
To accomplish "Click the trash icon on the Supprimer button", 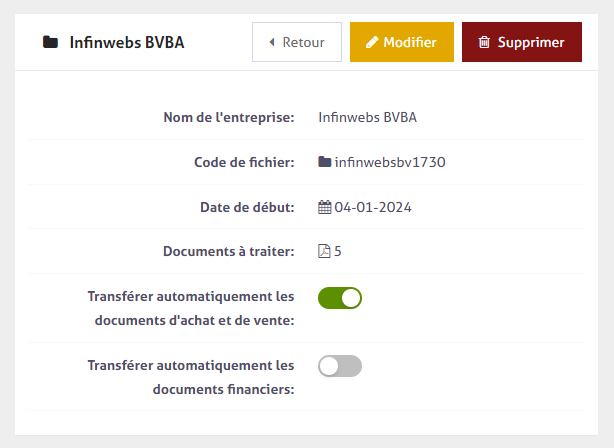I will [484, 43].
